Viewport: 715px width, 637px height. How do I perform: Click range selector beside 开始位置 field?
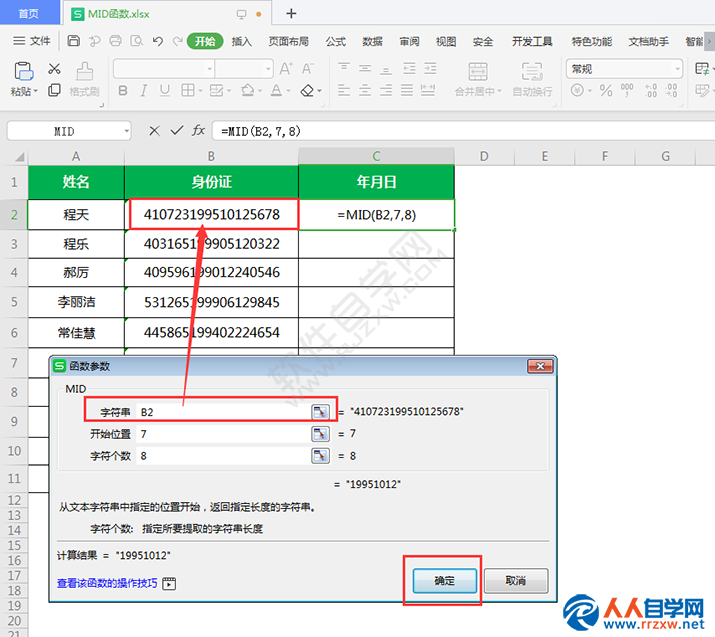321,434
